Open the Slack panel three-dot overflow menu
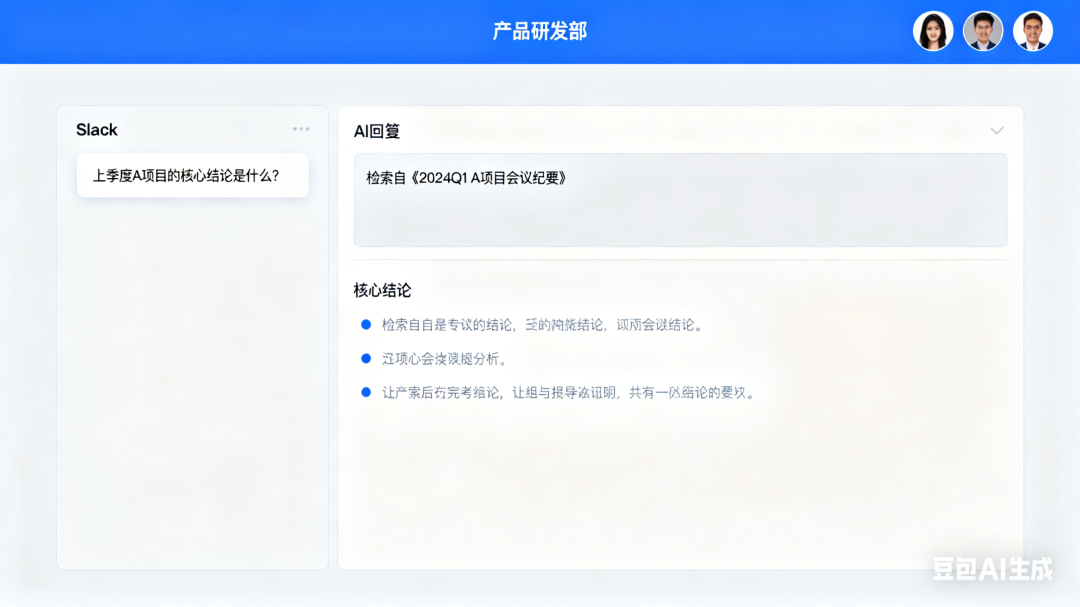This screenshot has width=1080, height=607. (x=299, y=128)
